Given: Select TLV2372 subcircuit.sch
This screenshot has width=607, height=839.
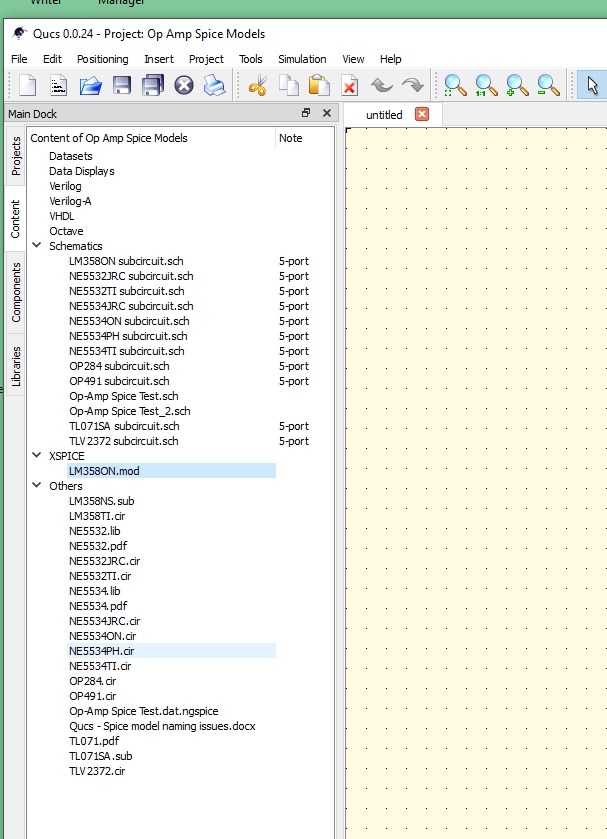Looking at the screenshot, I should pyautogui.click(x=124, y=440).
